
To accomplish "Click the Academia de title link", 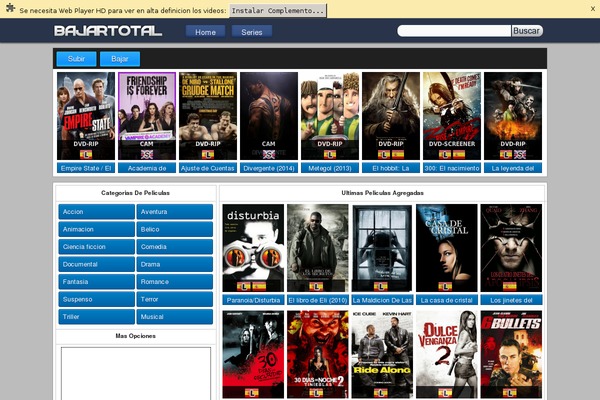I will (147, 168).
